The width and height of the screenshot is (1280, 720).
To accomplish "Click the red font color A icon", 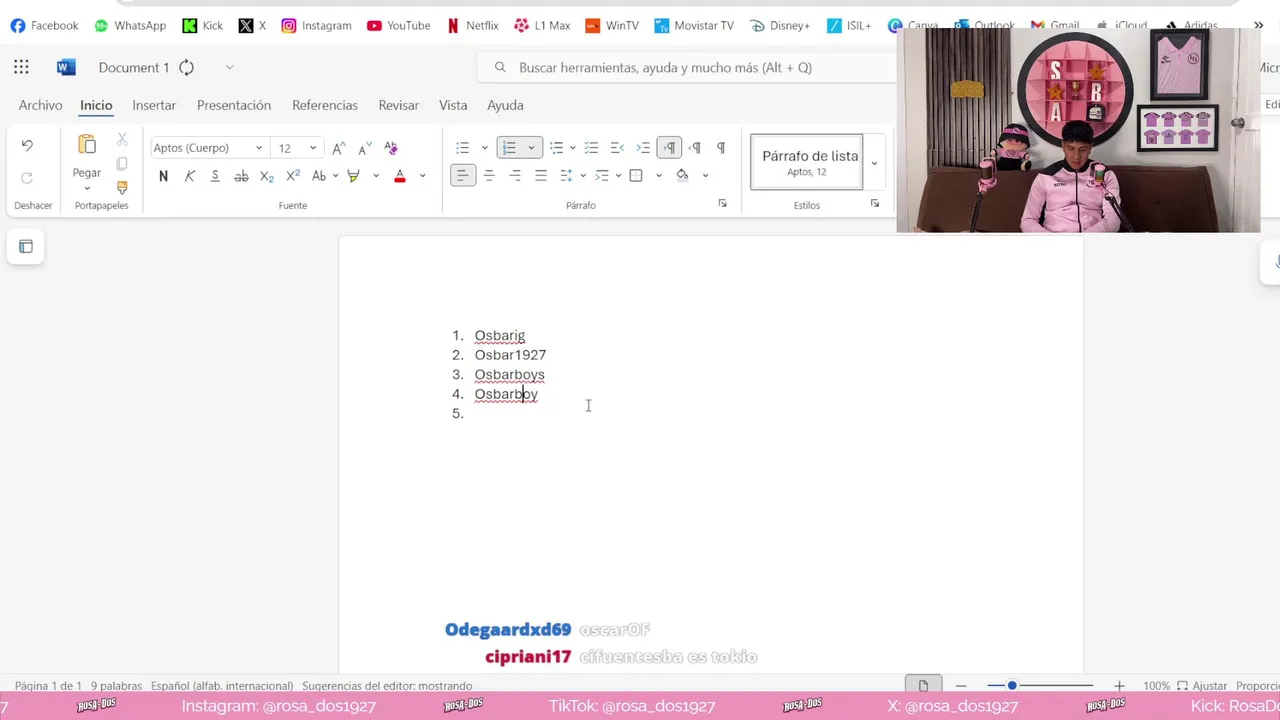I will click(400, 176).
